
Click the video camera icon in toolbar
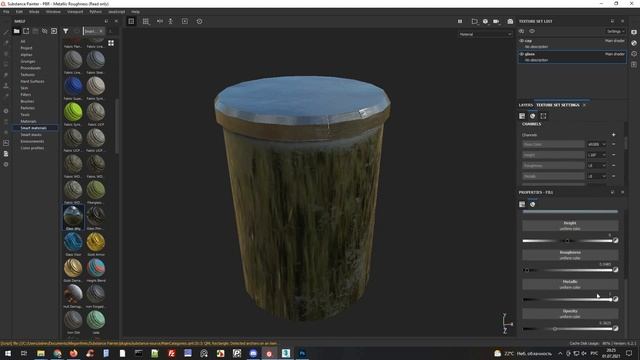tap(496, 21)
